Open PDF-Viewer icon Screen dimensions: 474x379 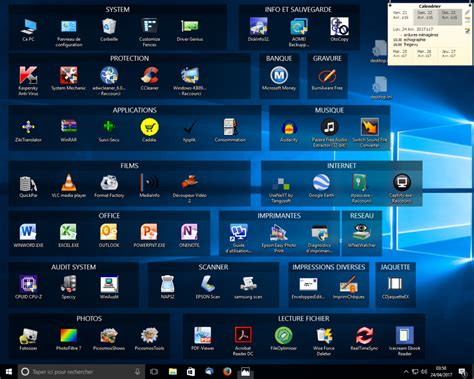[x=203, y=336]
